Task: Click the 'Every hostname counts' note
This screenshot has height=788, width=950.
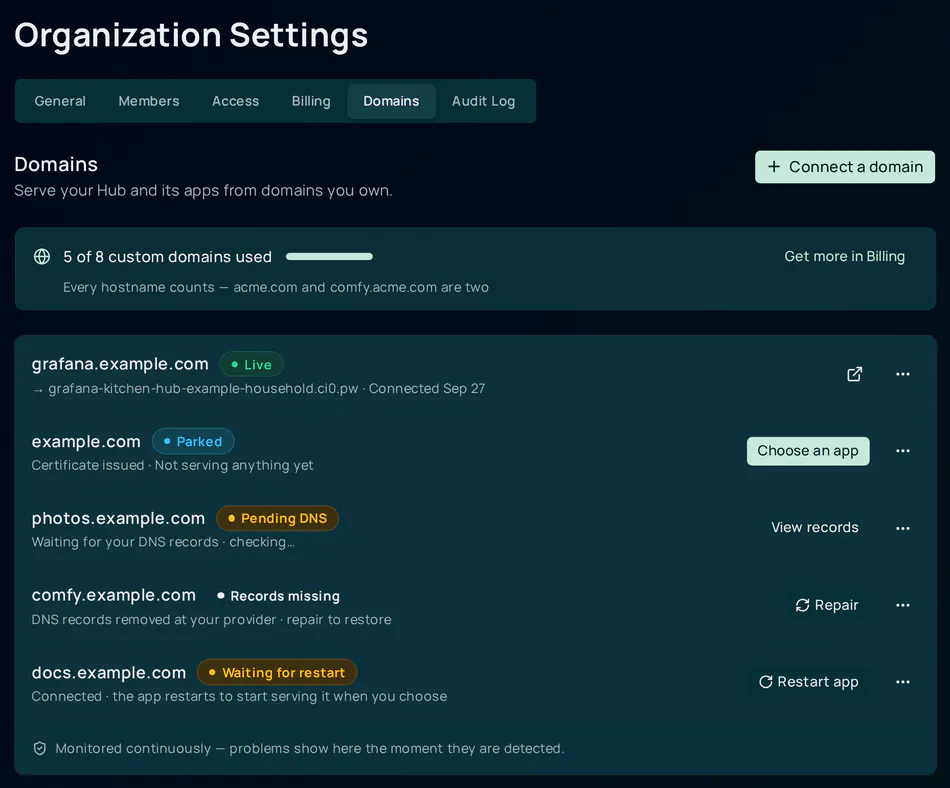Action: coord(276,287)
